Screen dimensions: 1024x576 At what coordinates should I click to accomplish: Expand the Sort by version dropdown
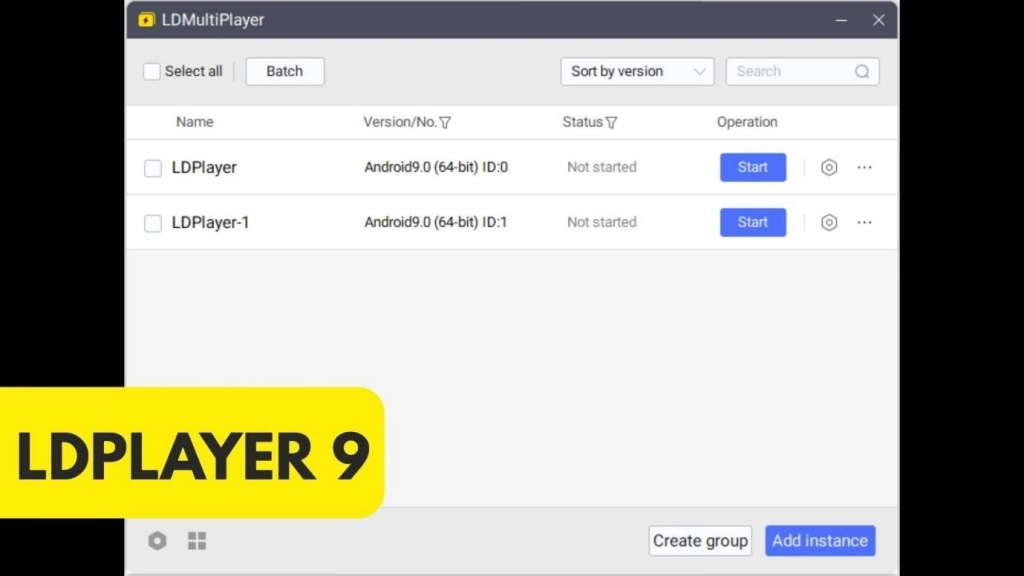[x=637, y=71]
